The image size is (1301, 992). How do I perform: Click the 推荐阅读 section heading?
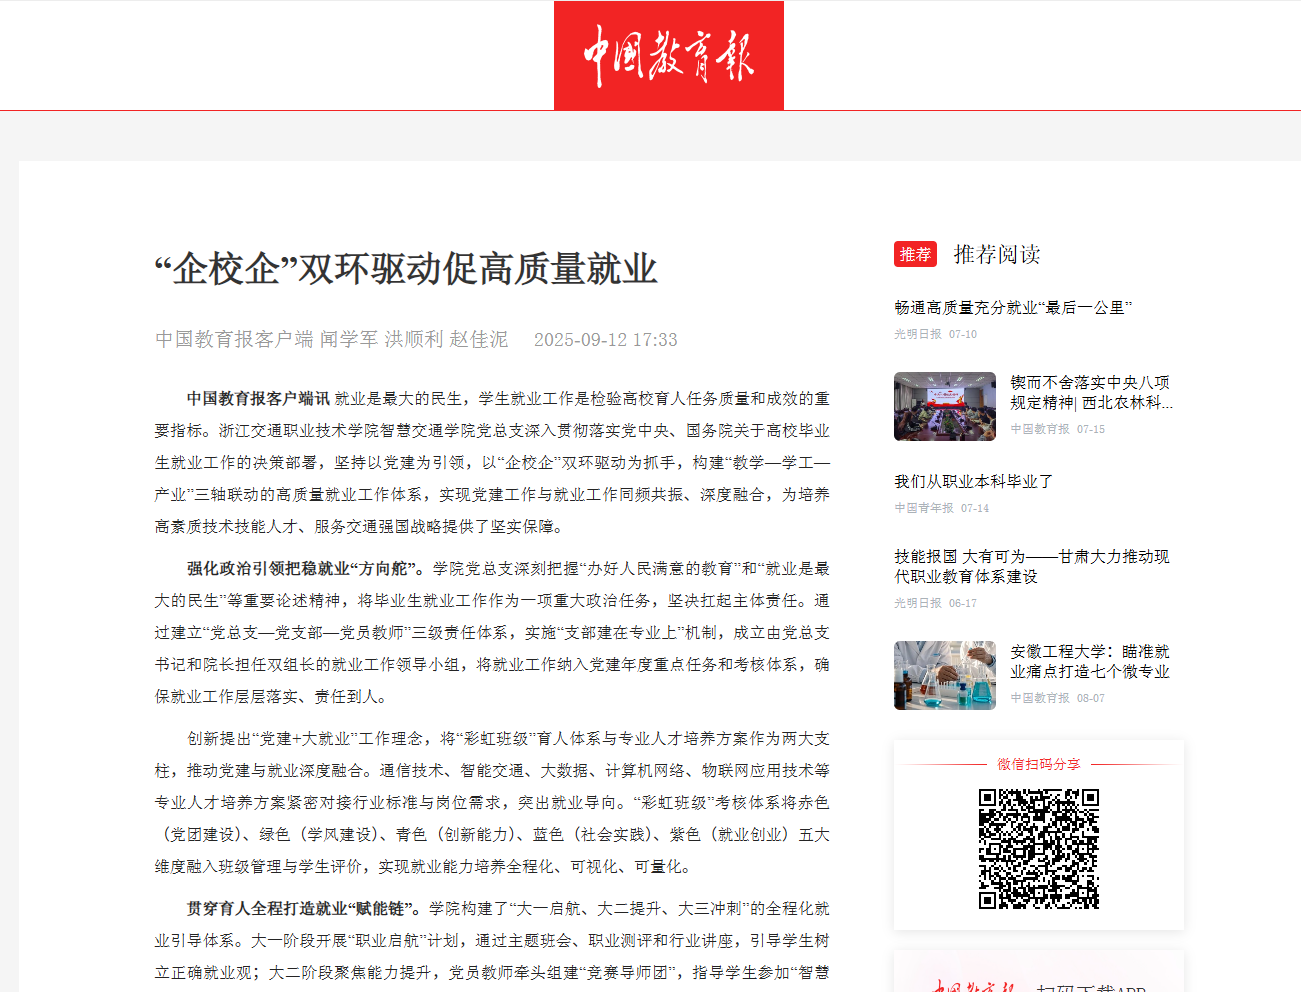996,254
